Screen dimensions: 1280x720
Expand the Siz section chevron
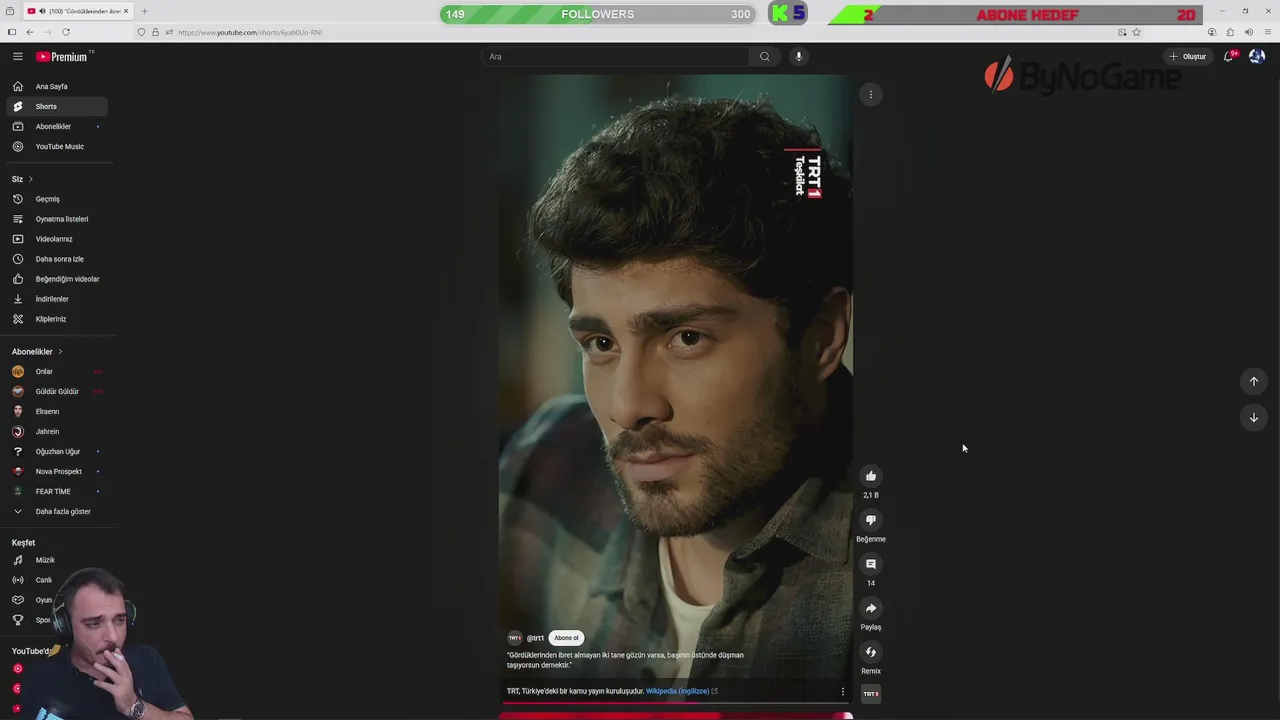[x=30, y=179]
